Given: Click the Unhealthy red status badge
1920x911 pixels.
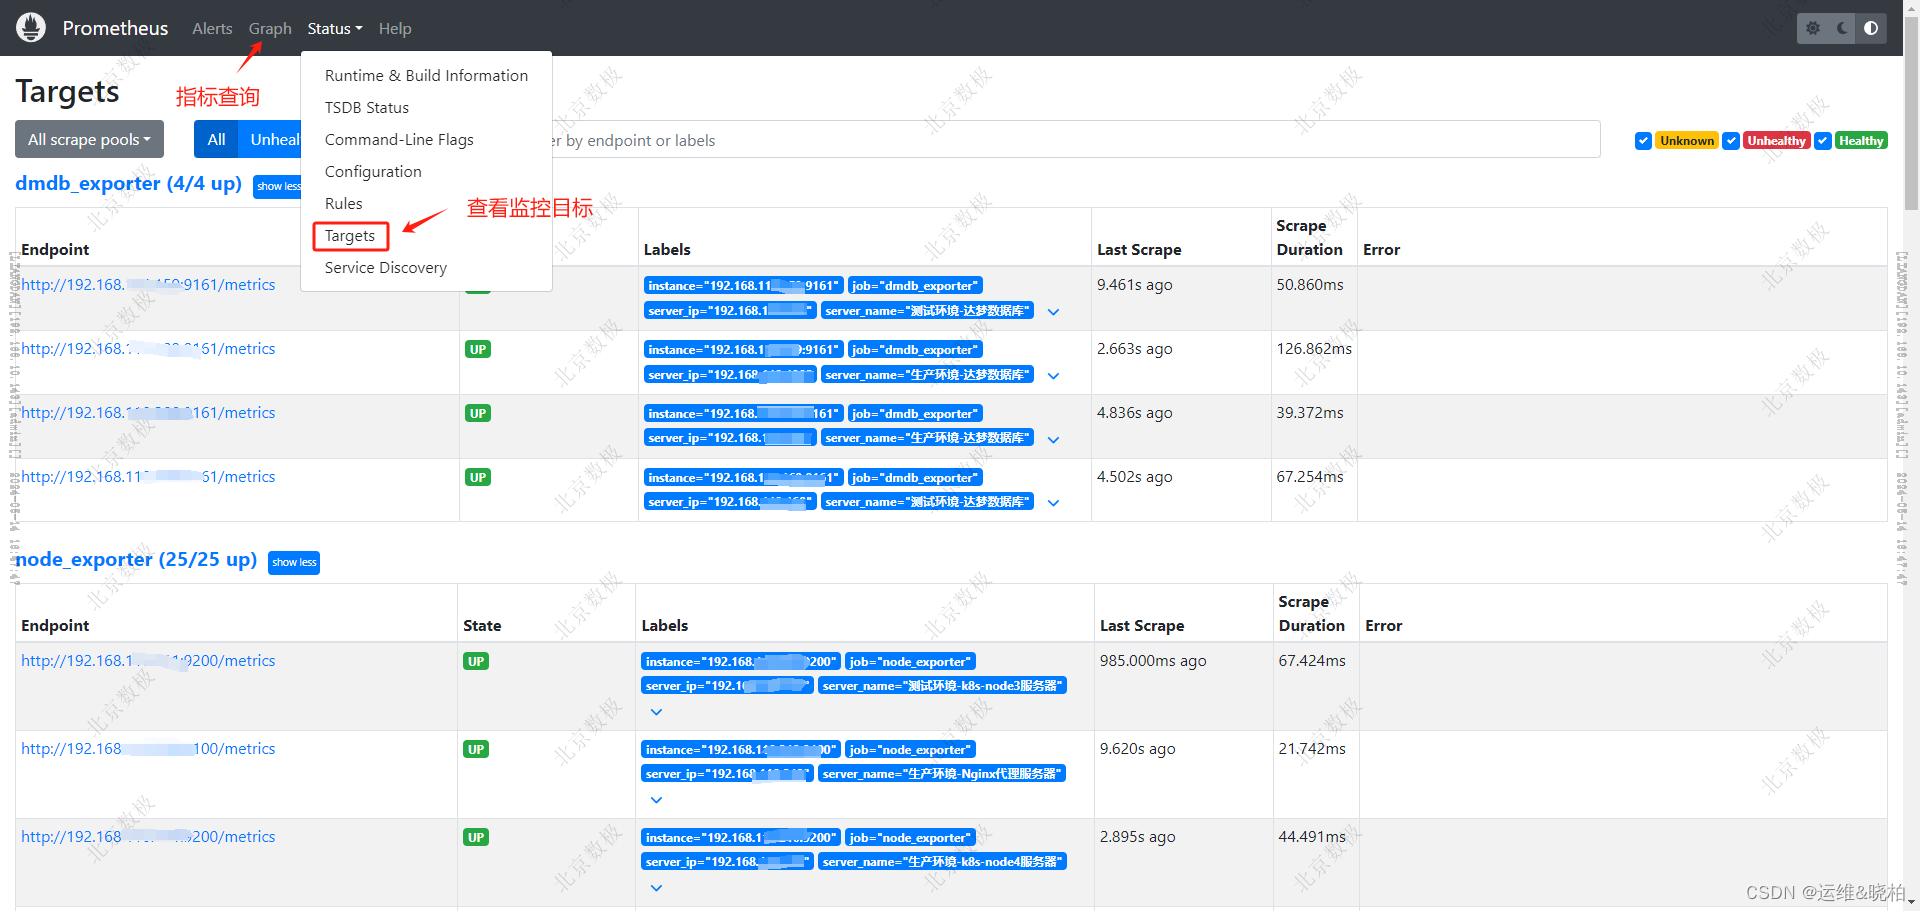Looking at the screenshot, I should 1776,140.
